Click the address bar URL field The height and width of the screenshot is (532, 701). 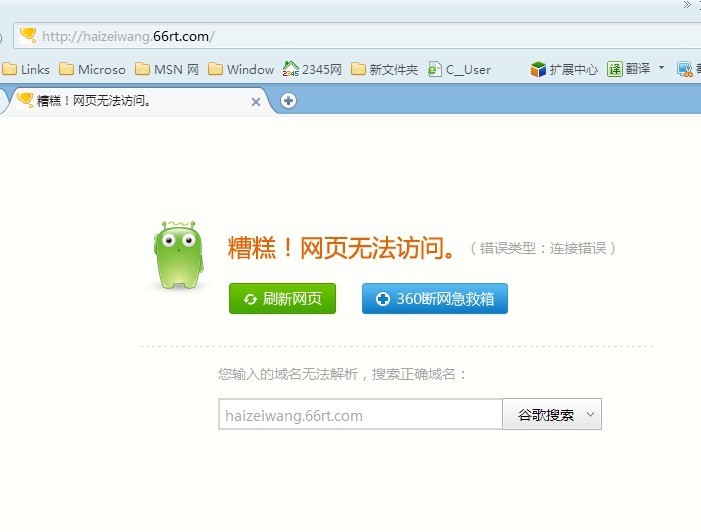point(358,36)
